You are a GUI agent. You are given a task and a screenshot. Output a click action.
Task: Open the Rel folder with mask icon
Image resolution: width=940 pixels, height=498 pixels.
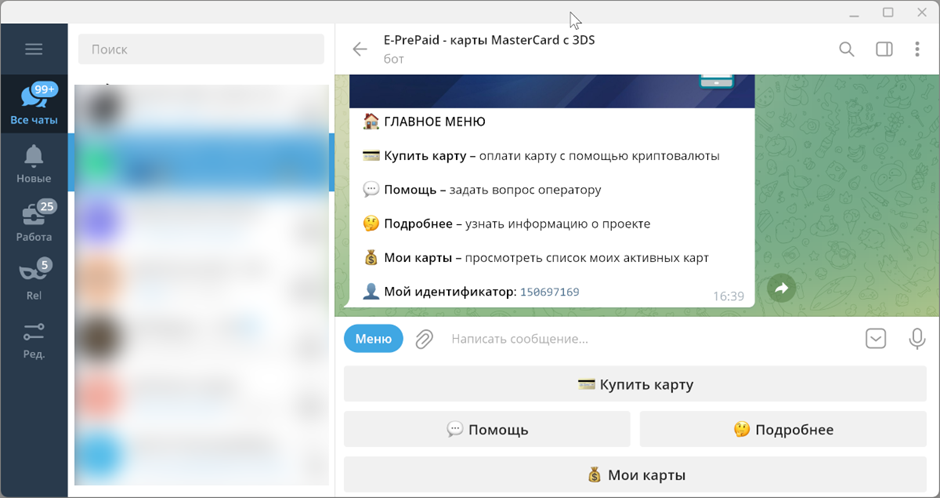(x=34, y=279)
